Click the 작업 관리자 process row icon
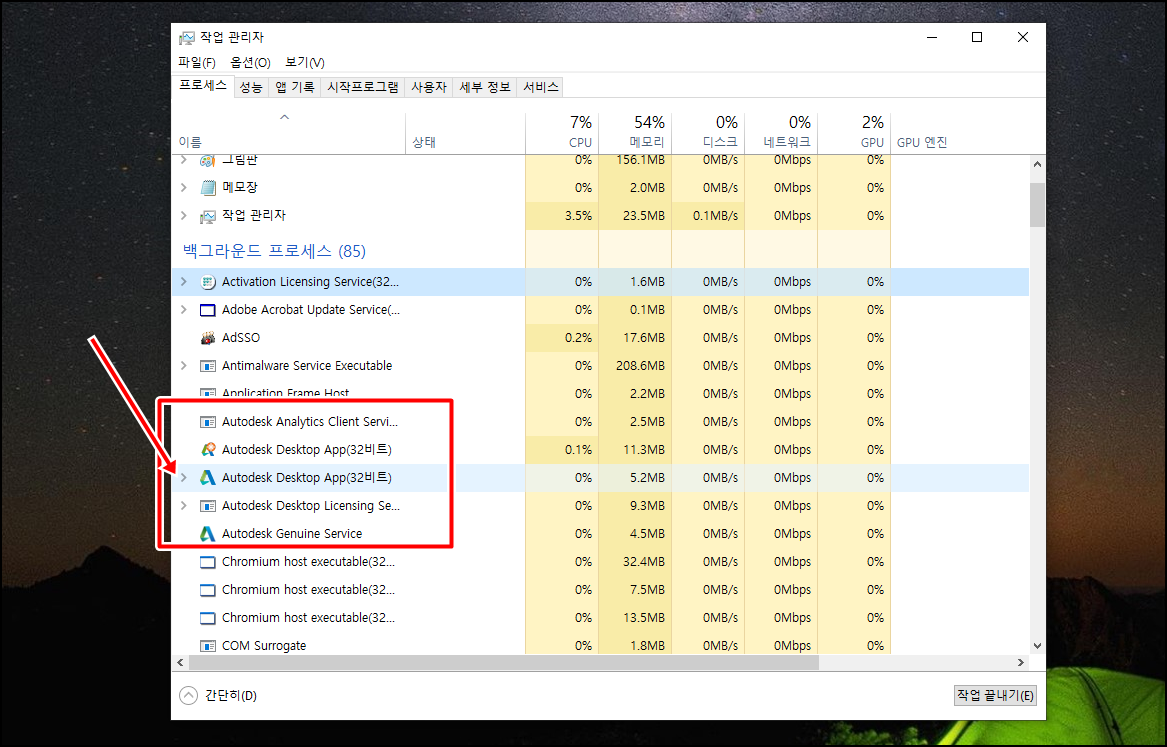The image size is (1167, 747). tap(208, 216)
